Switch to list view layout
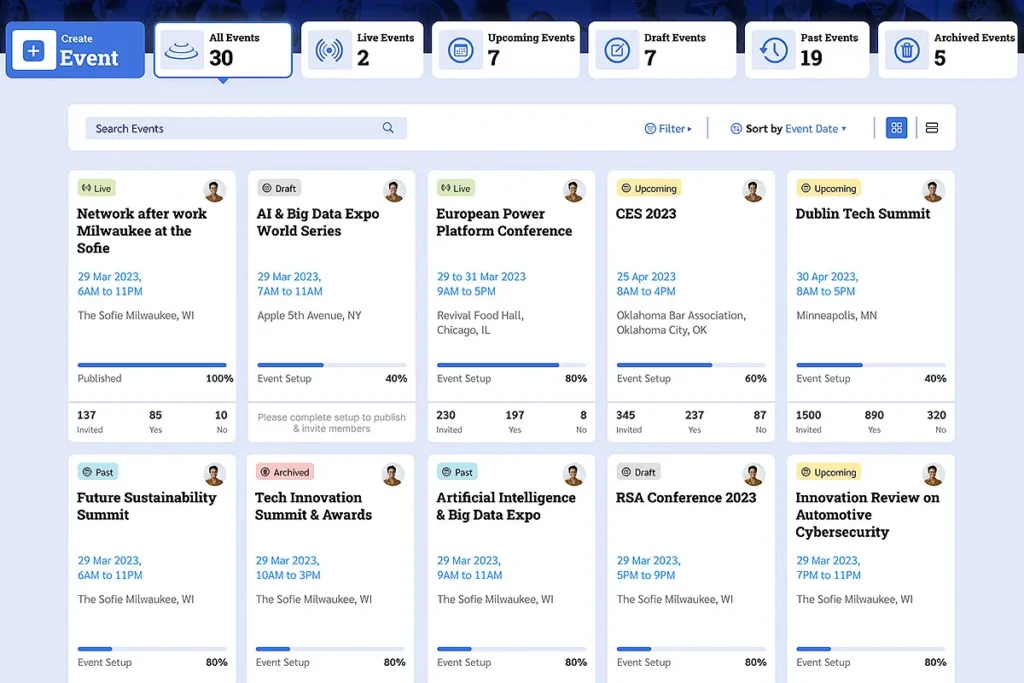 [932, 128]
